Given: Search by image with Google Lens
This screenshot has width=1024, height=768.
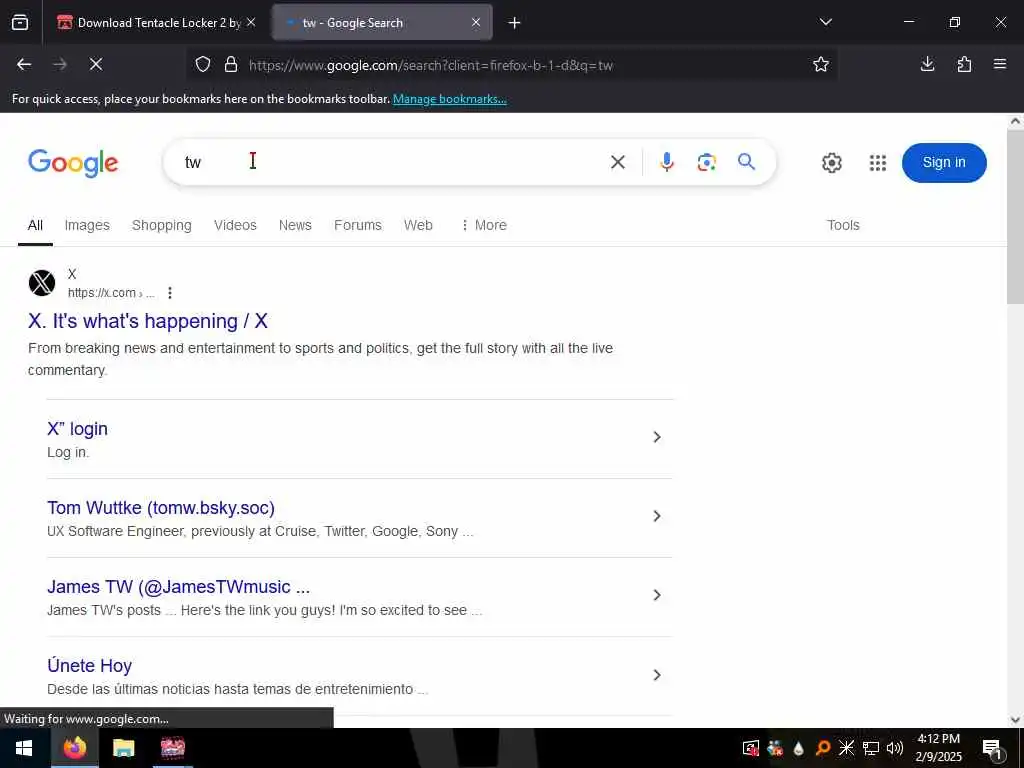Looking at the screenshot, I should [707, 162].
